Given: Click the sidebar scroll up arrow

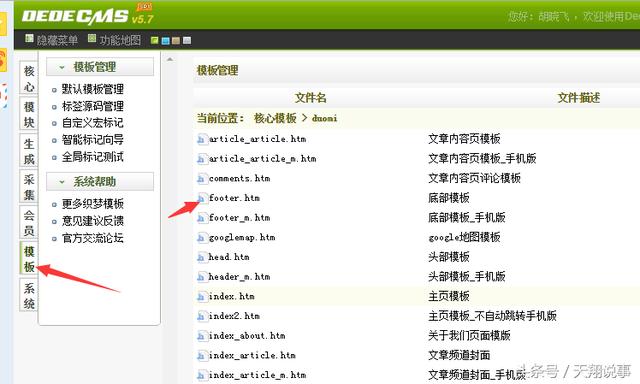Looking at the screenshot, I should (x=170, y=60).
